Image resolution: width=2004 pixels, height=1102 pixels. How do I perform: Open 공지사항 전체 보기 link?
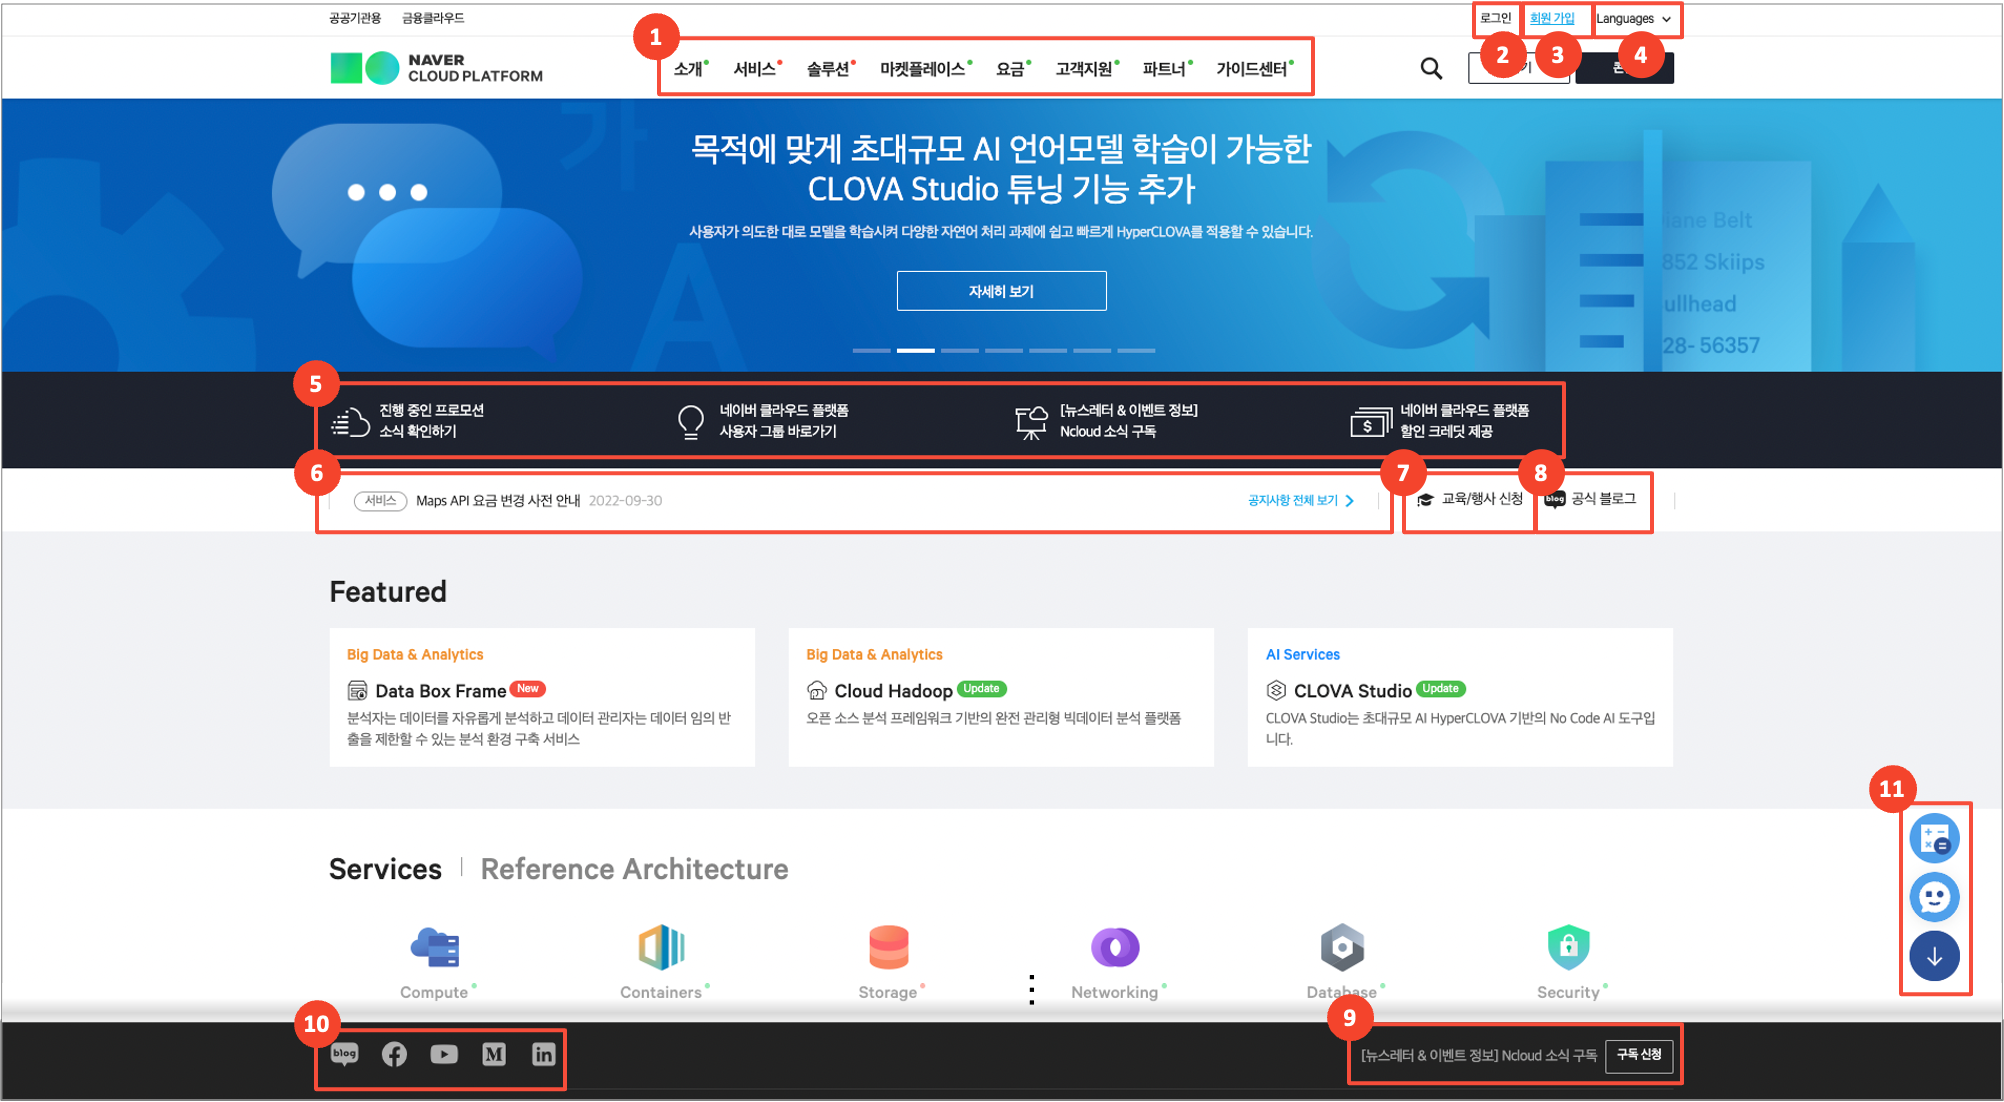1300,500
